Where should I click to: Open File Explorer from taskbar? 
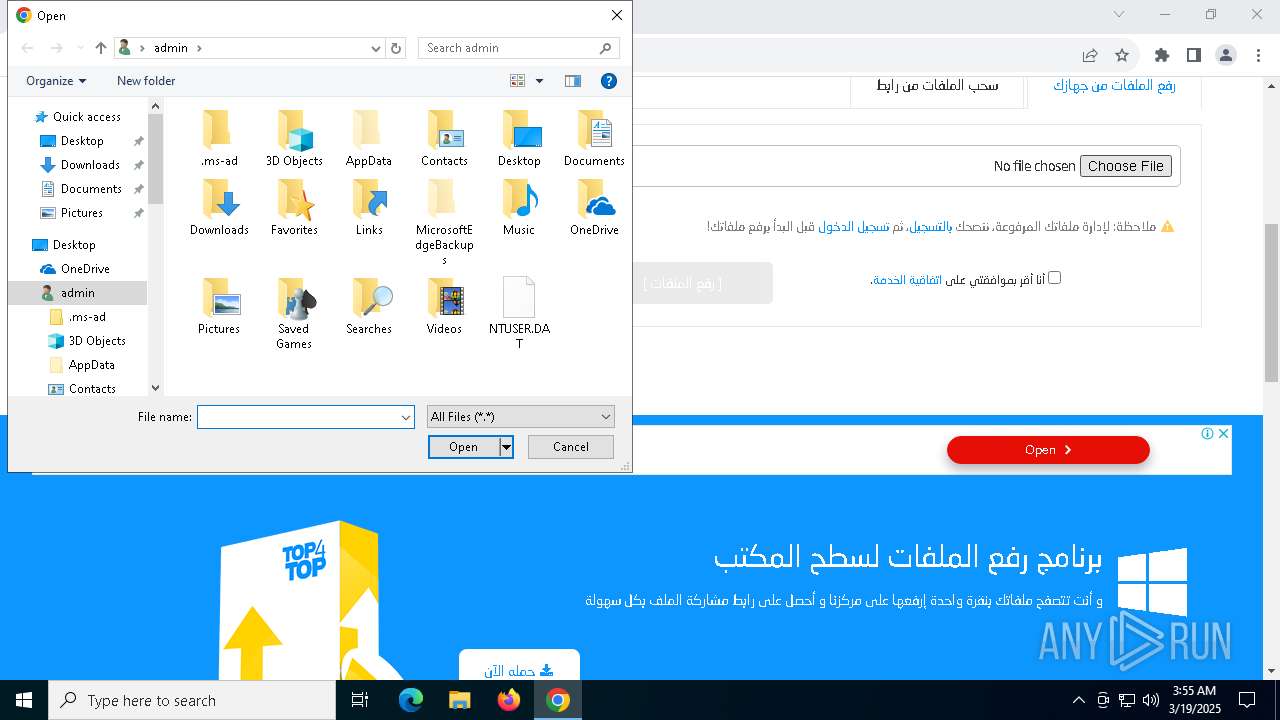point(459,700)
